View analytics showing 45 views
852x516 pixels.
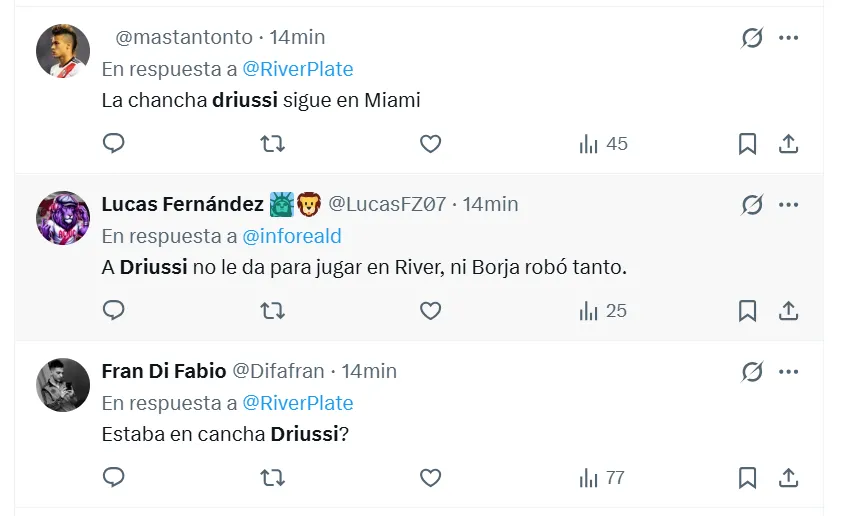click(603, 144)
